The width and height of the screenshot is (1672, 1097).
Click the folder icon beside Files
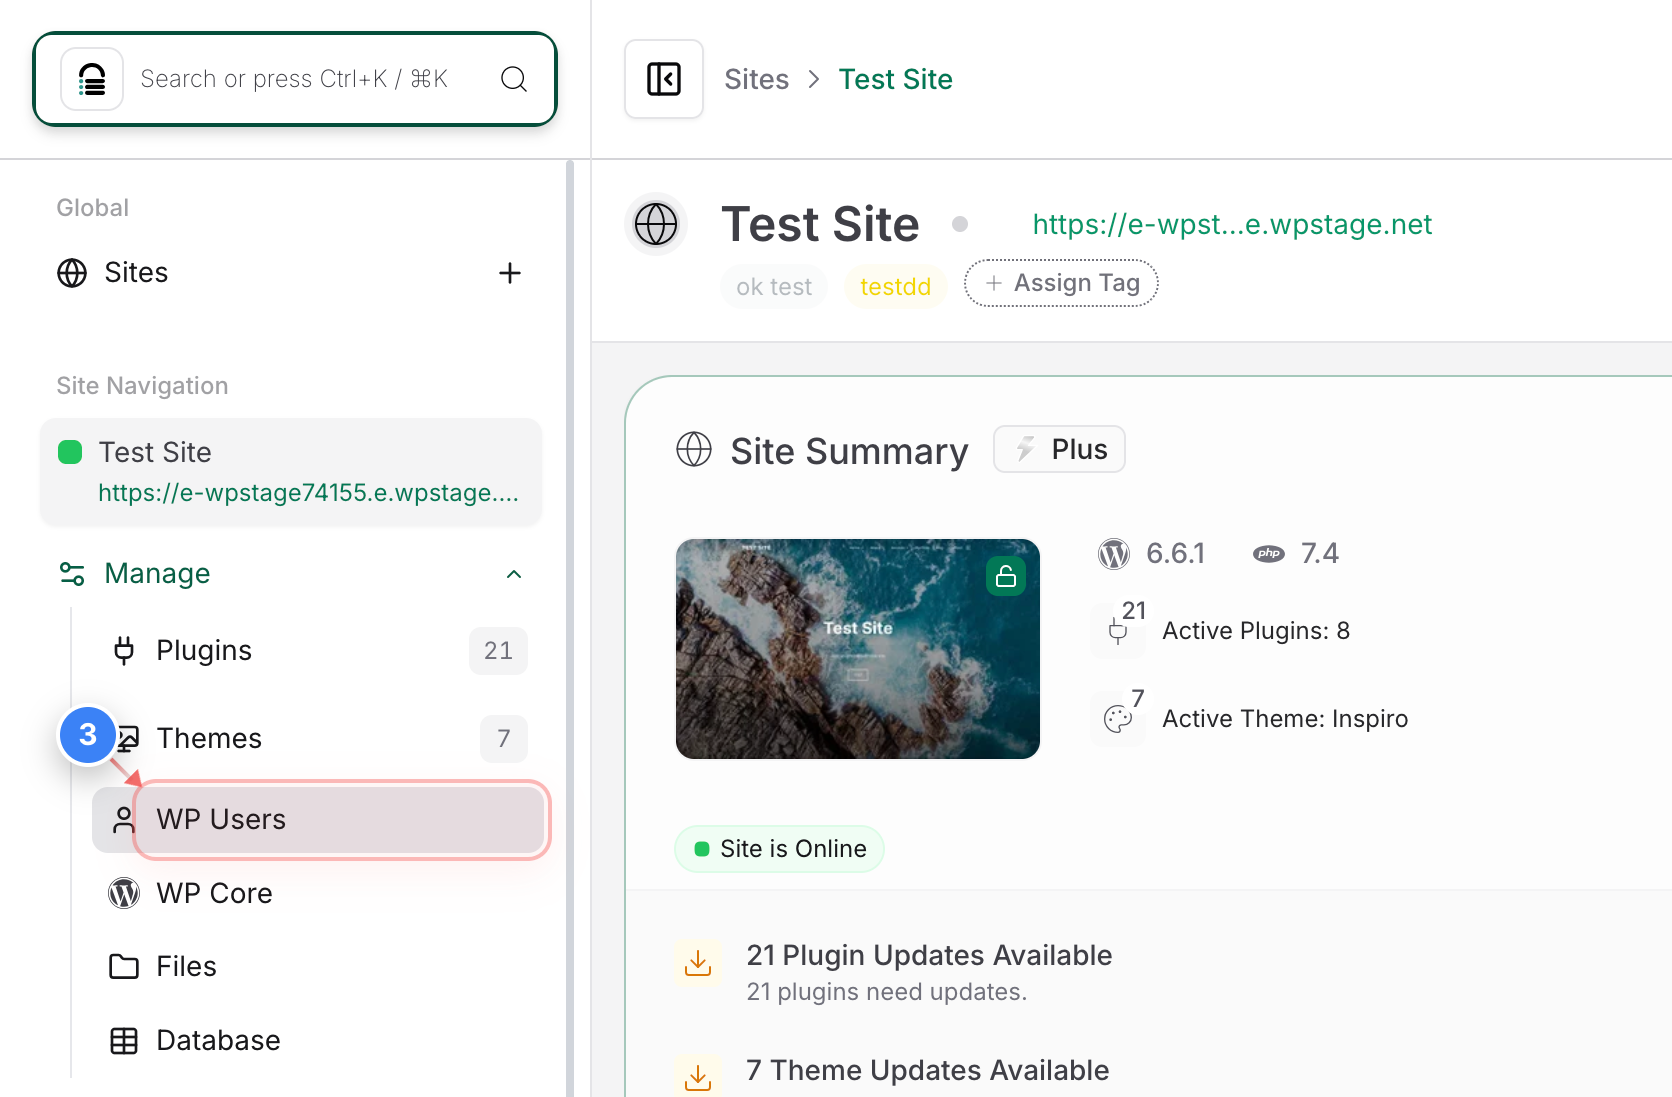124,966
